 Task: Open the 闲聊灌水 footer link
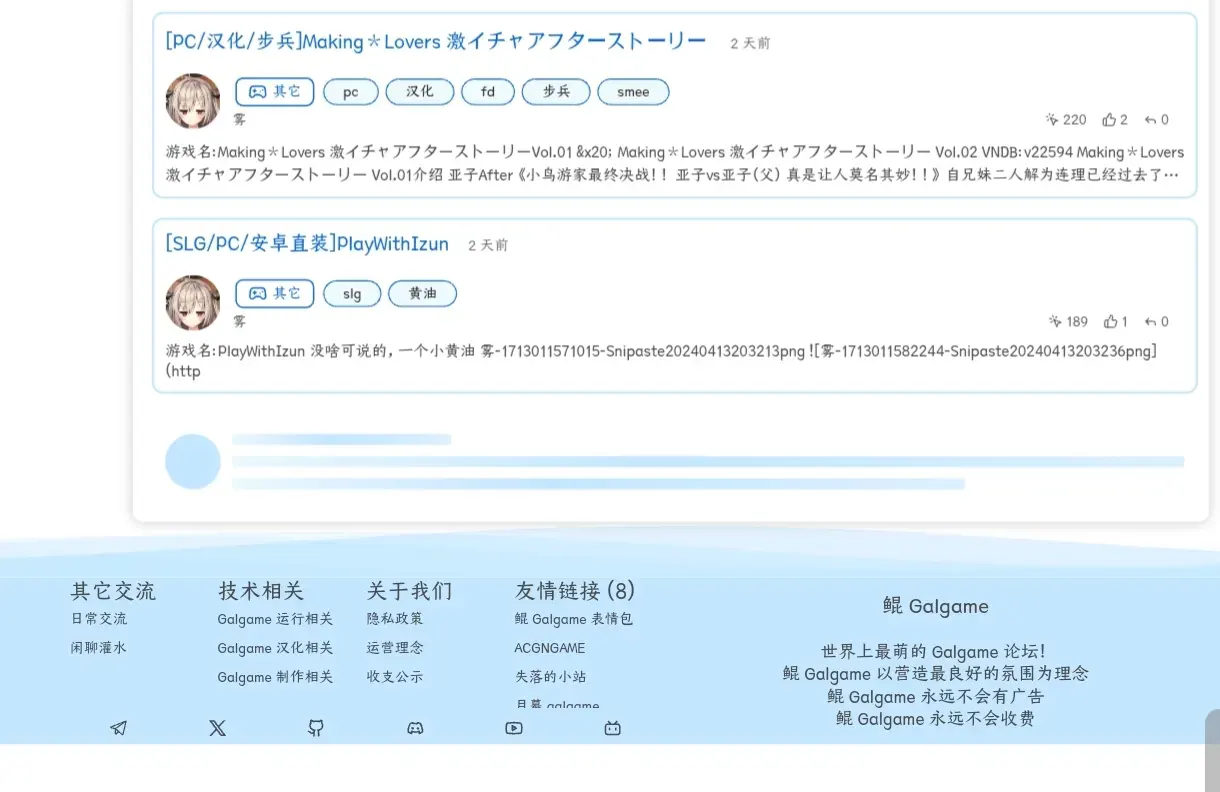coord(99,648)
